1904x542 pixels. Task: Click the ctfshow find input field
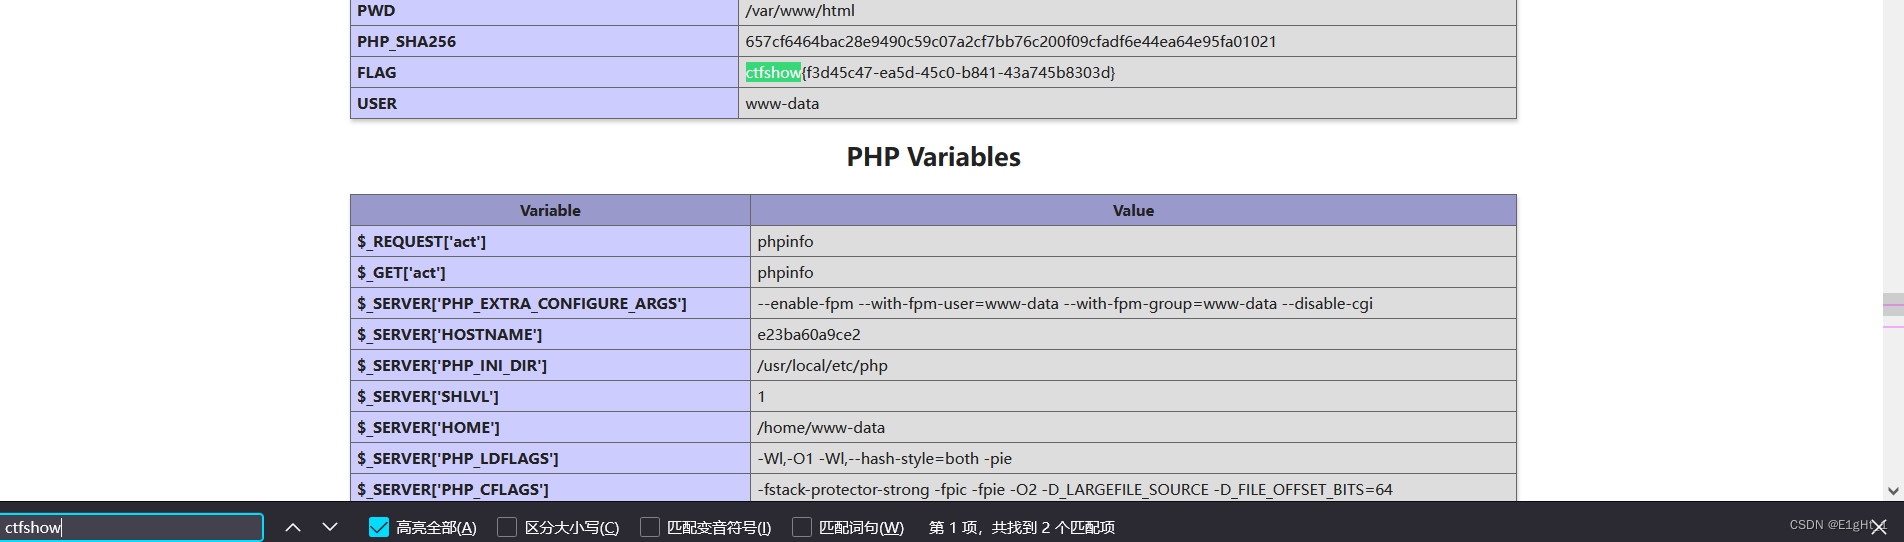132,527
